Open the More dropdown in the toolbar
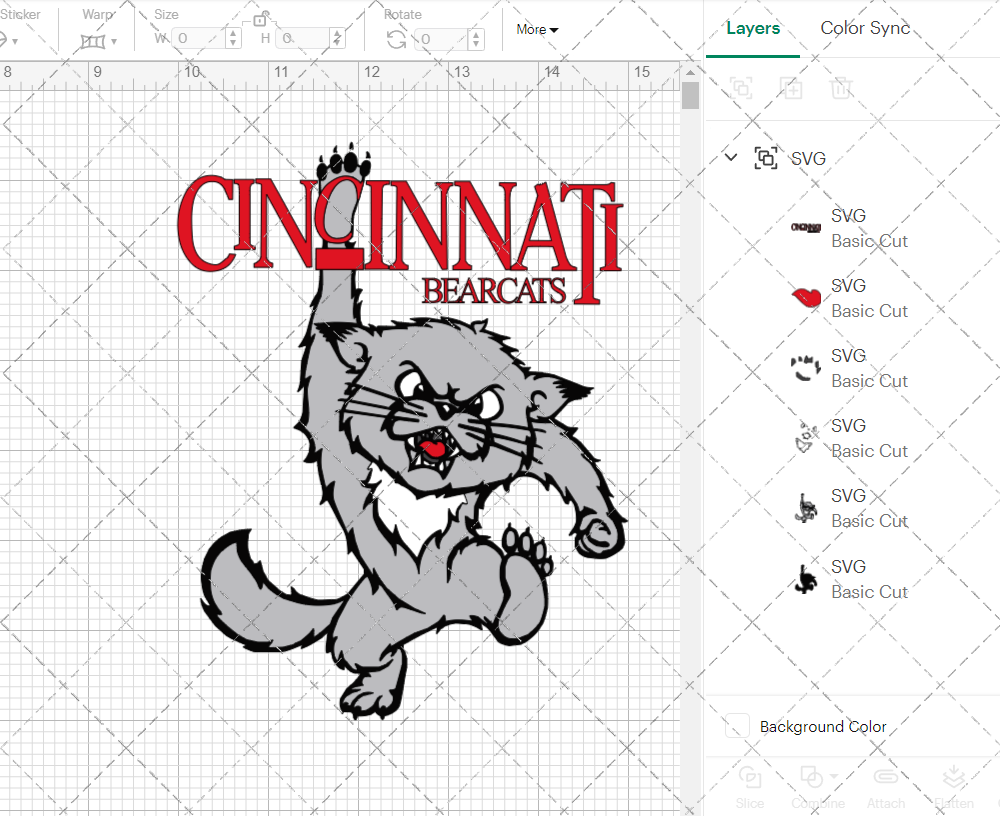Viewport: 1000px width, 816px height. pos(537,29)
